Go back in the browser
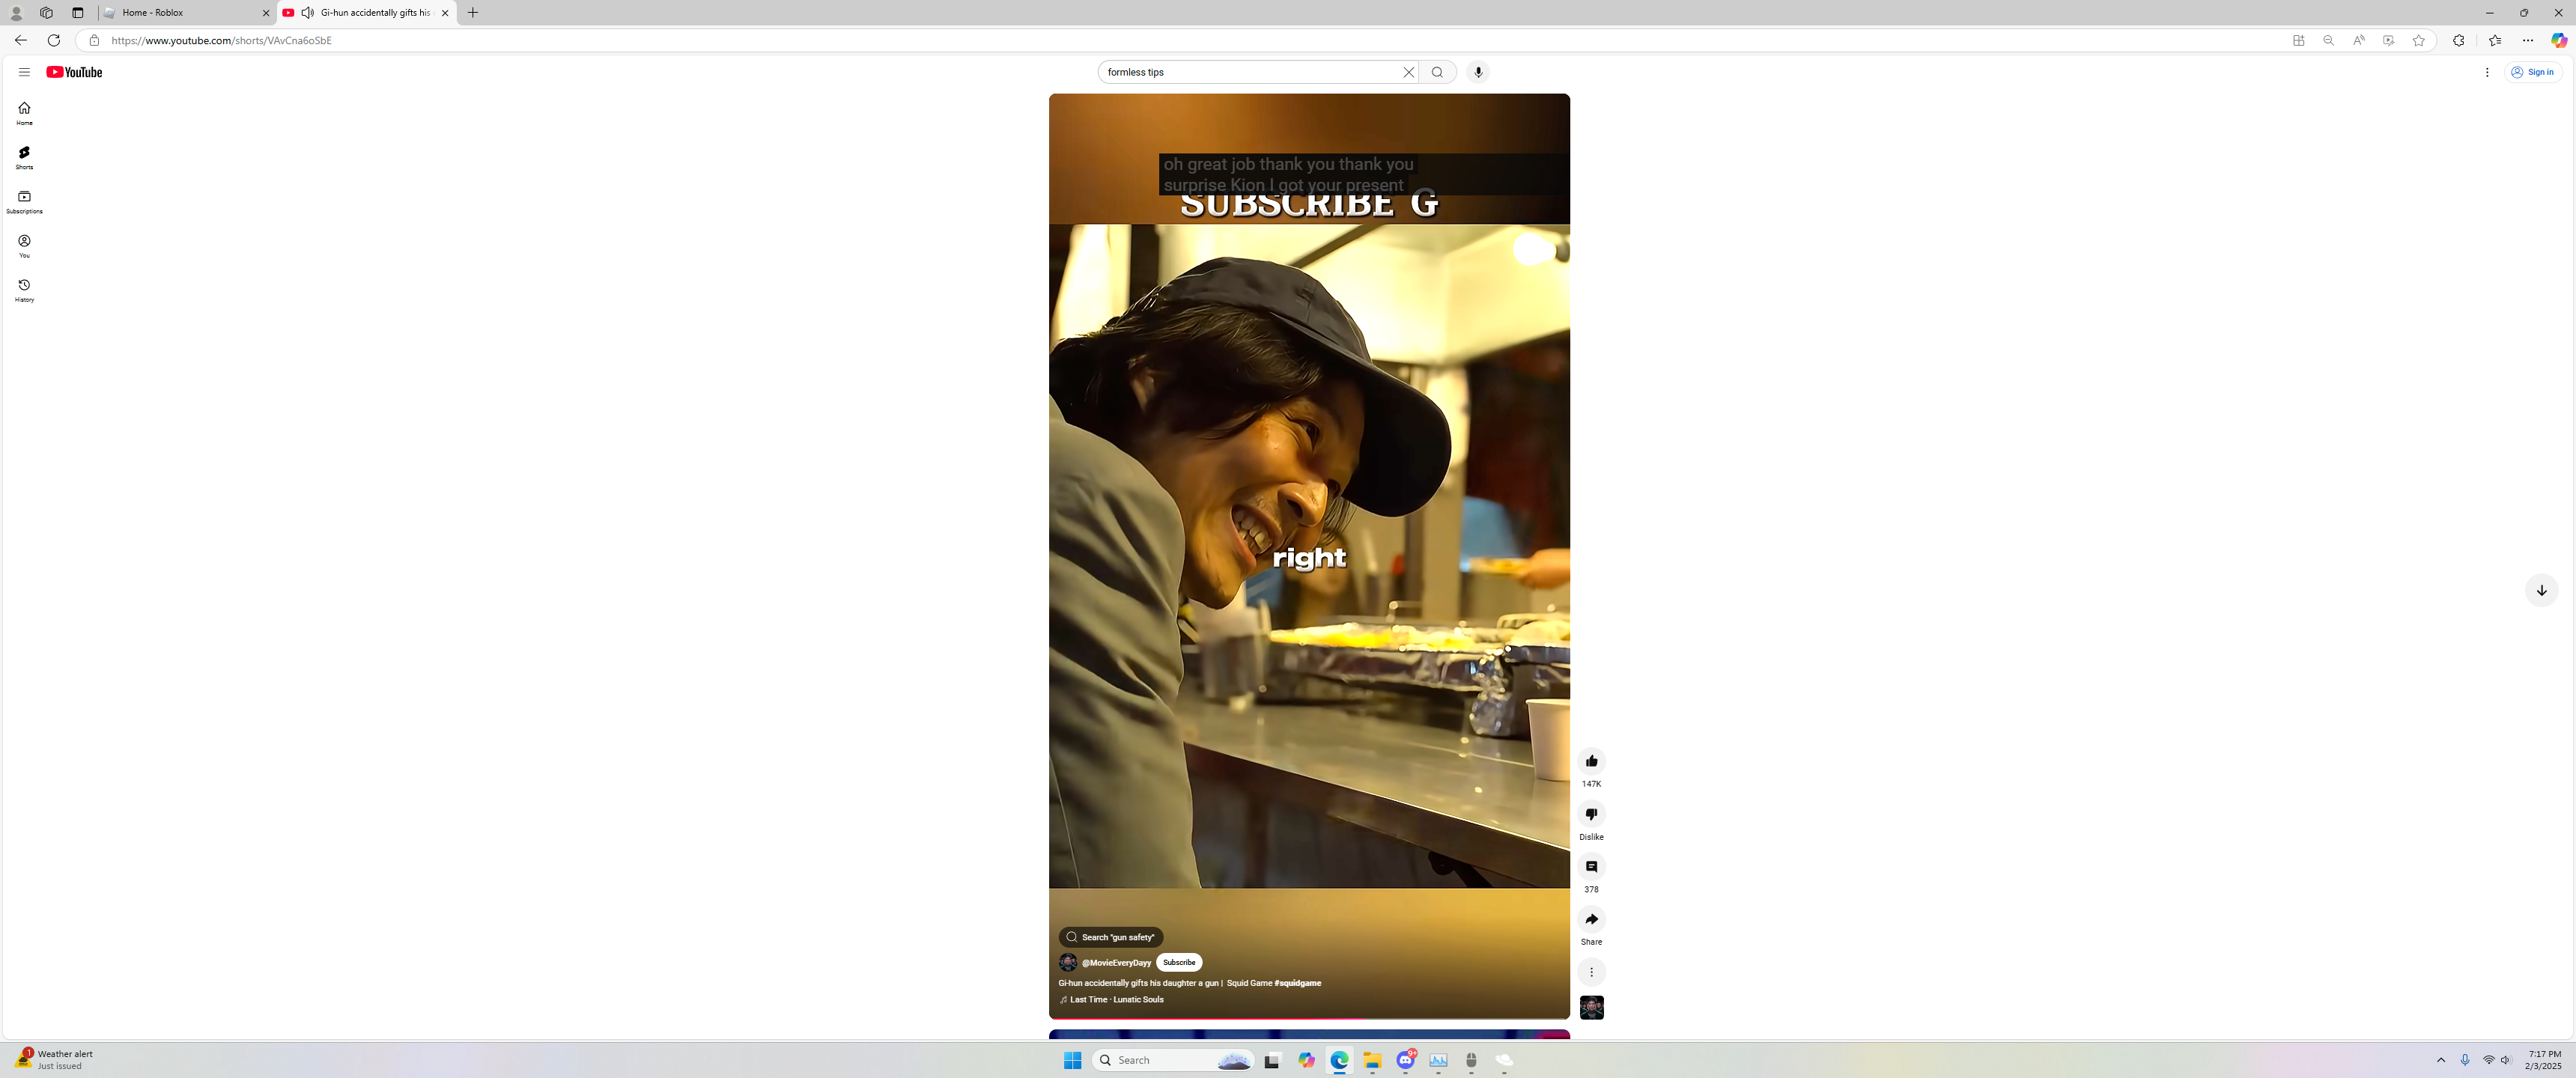 (x=21, y=40)
